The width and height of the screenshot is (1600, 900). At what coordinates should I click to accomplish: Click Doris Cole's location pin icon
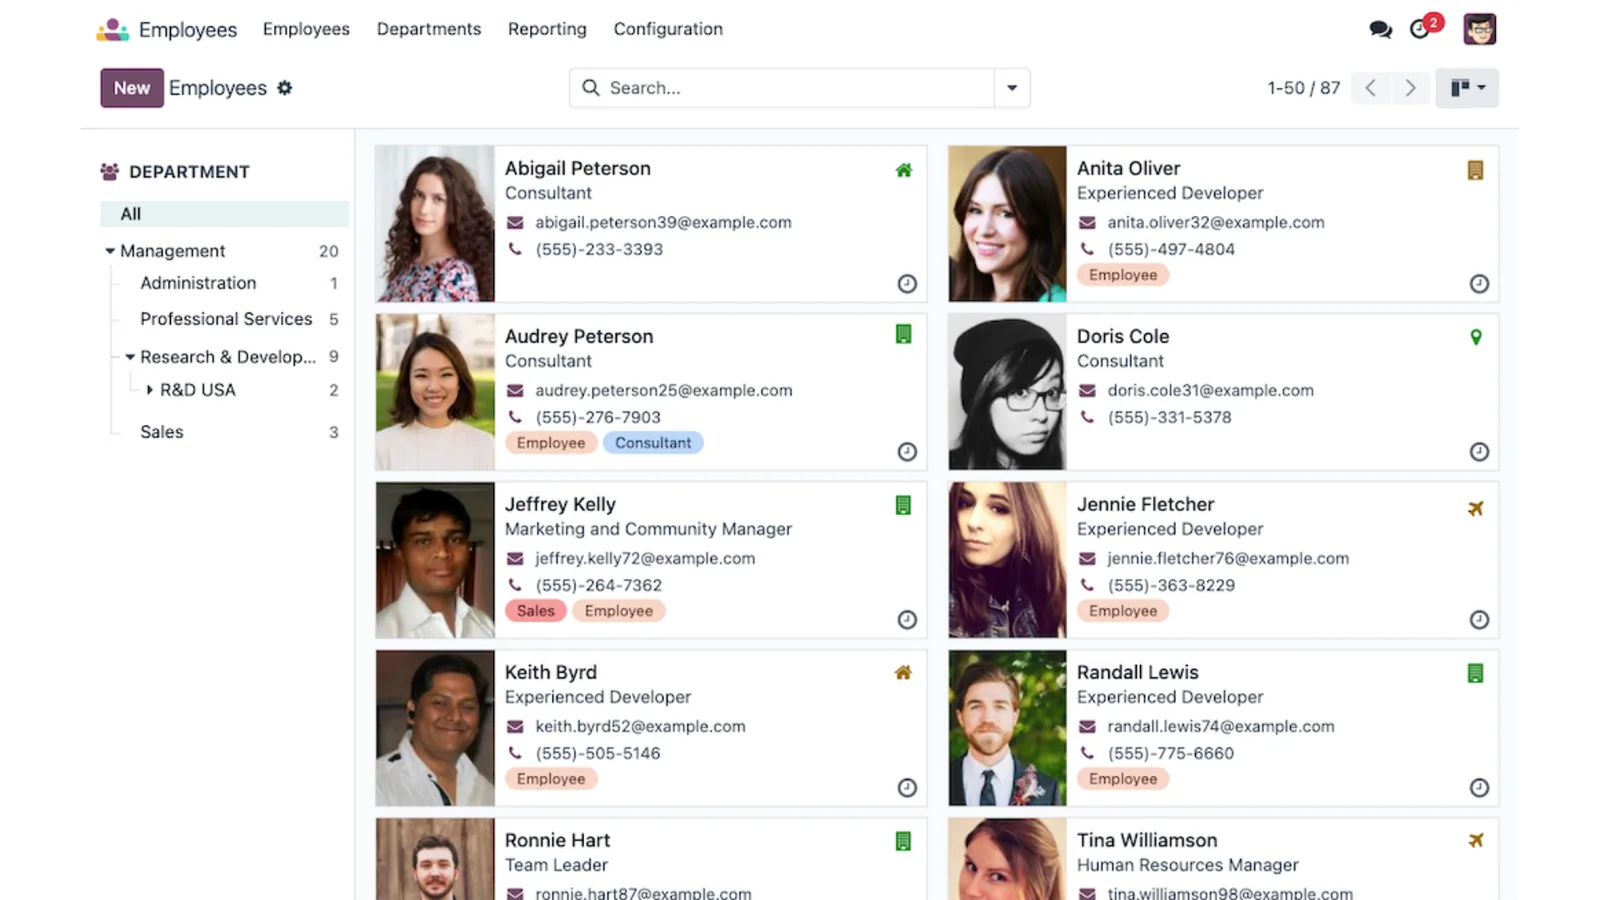coord(1476,337)
